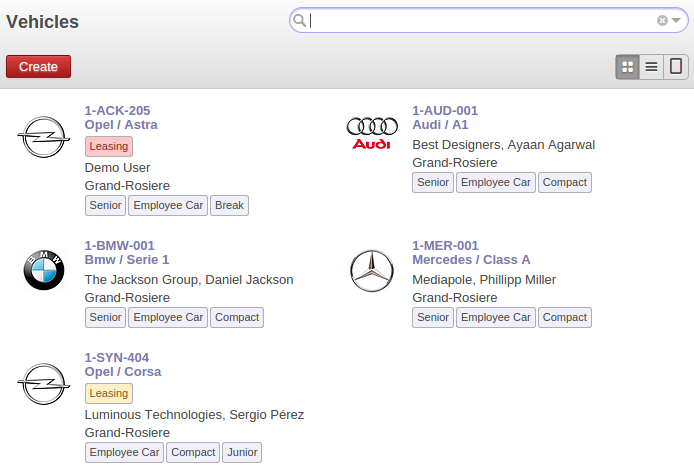694x470 pixels.
Task: Click the Employee Car tag on Audi A1
Action: coord(496,182)
